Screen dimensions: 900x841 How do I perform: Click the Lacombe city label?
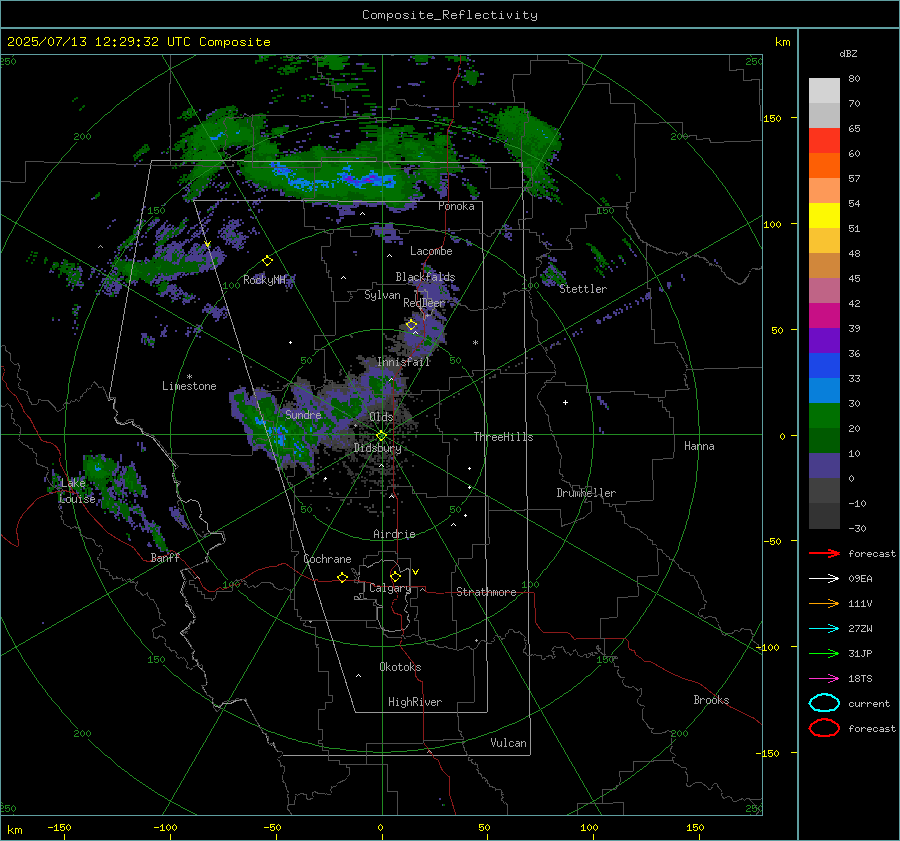431,251
